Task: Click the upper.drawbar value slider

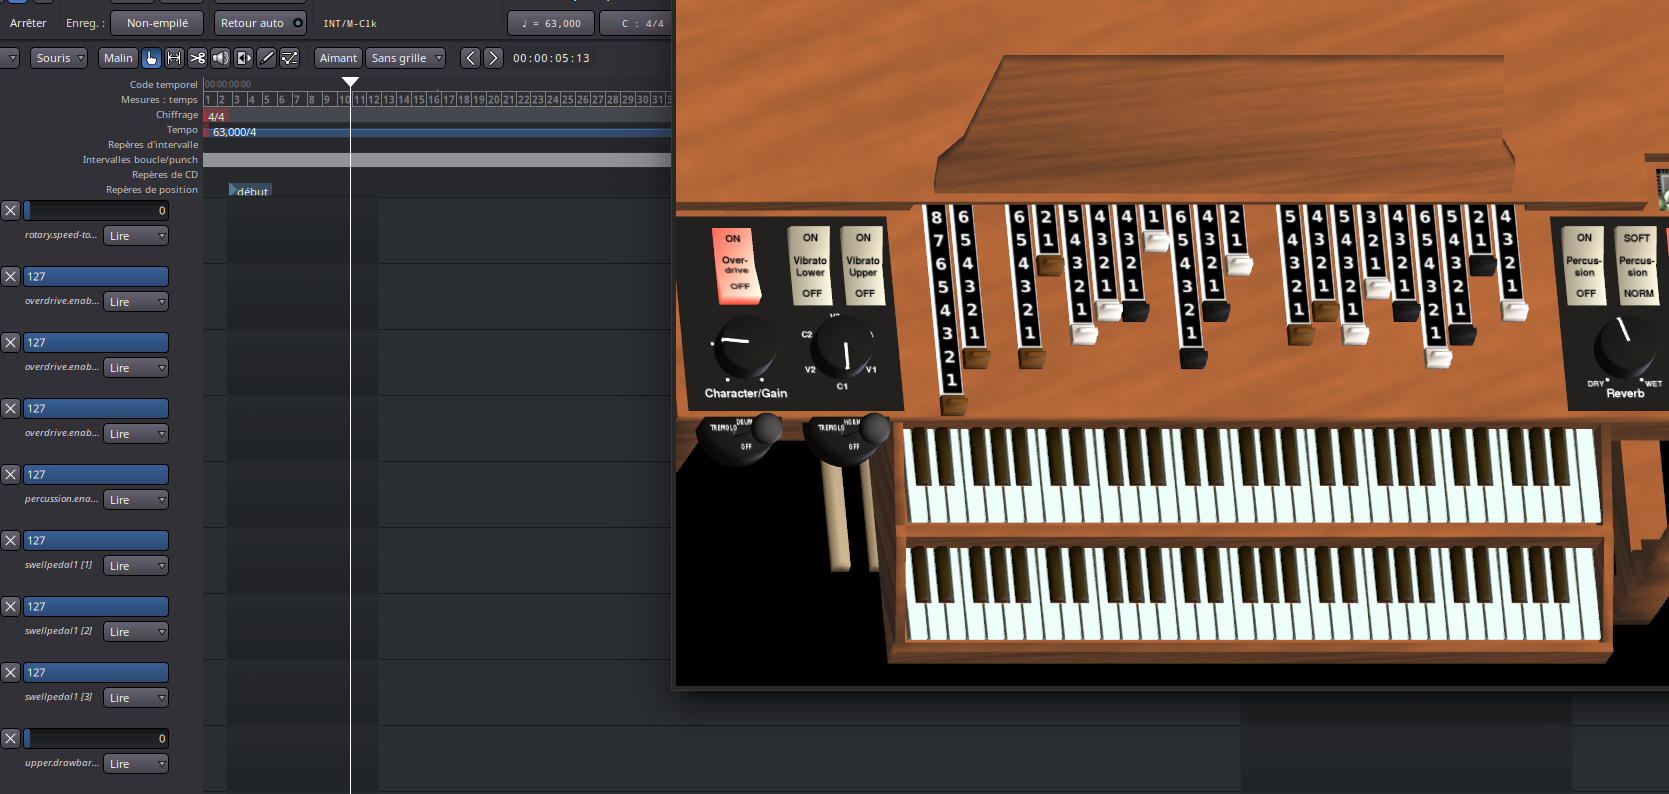Action: tap(96, 738)
